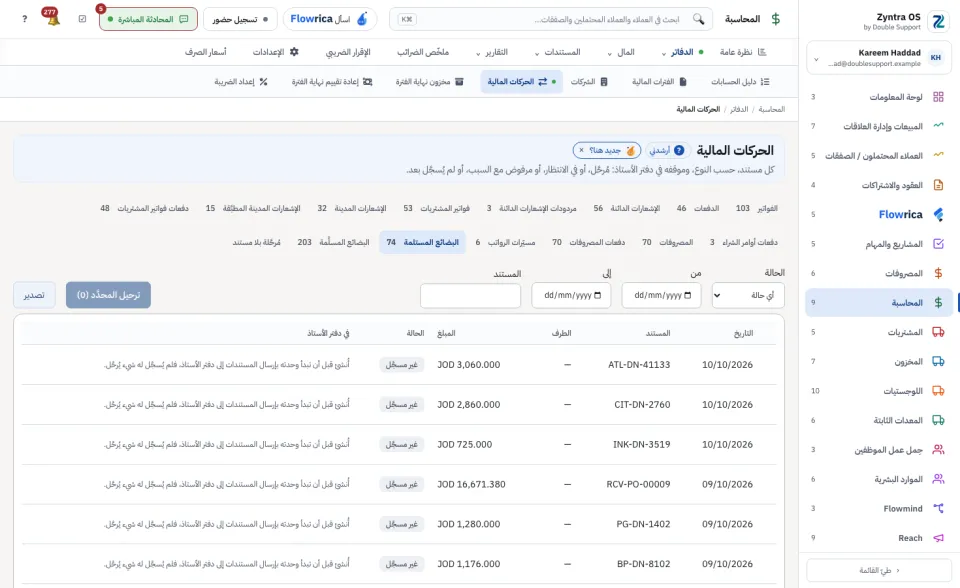This screenshot has height=588, width=960.
Task: Open the إلى date picker field
Action: (571, 295)
